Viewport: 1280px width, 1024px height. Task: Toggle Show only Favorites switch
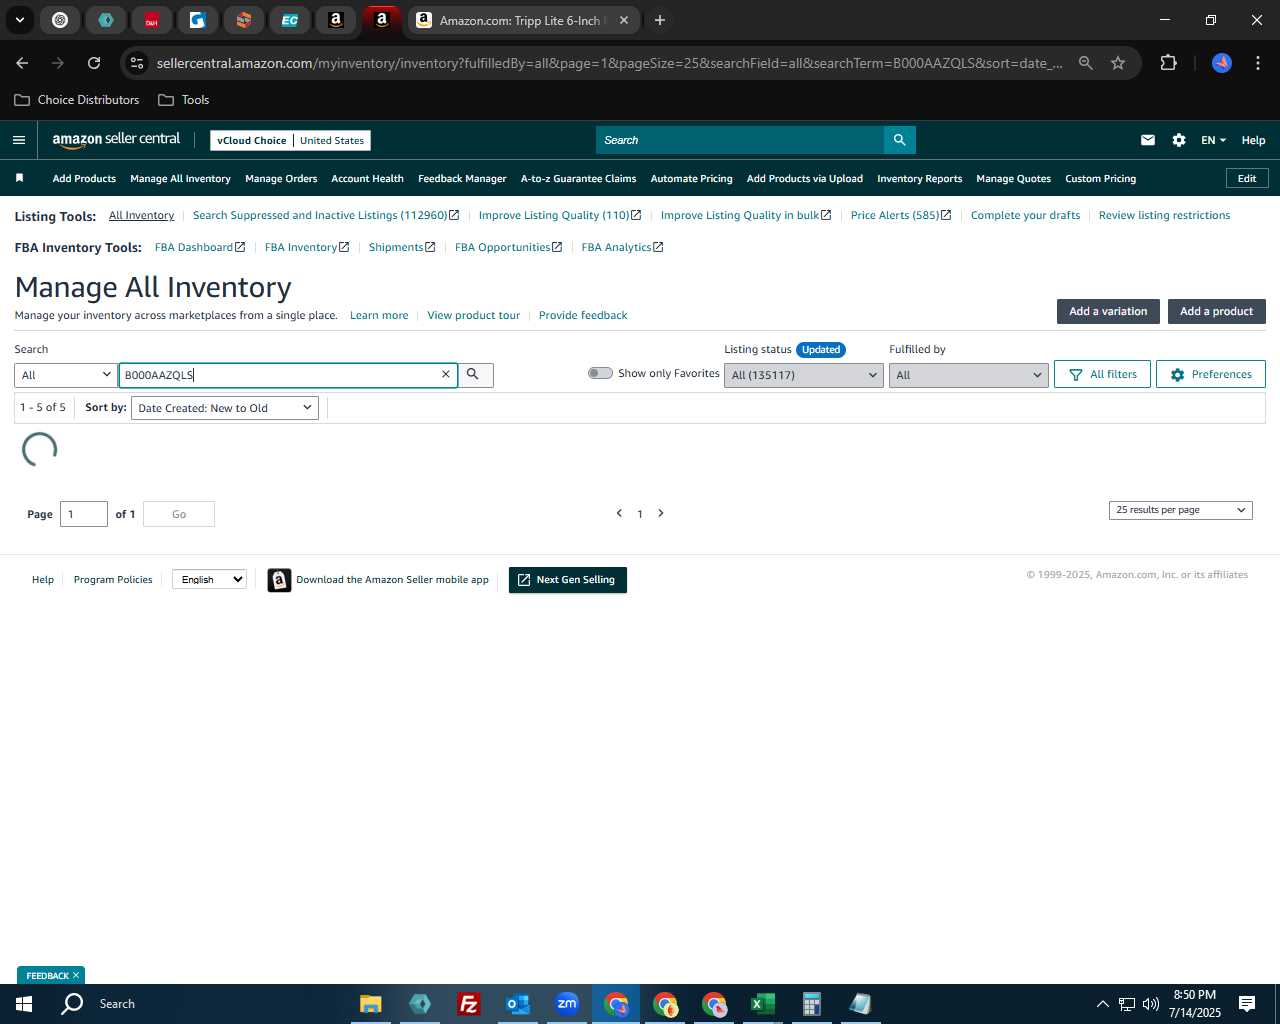(600, 373)
